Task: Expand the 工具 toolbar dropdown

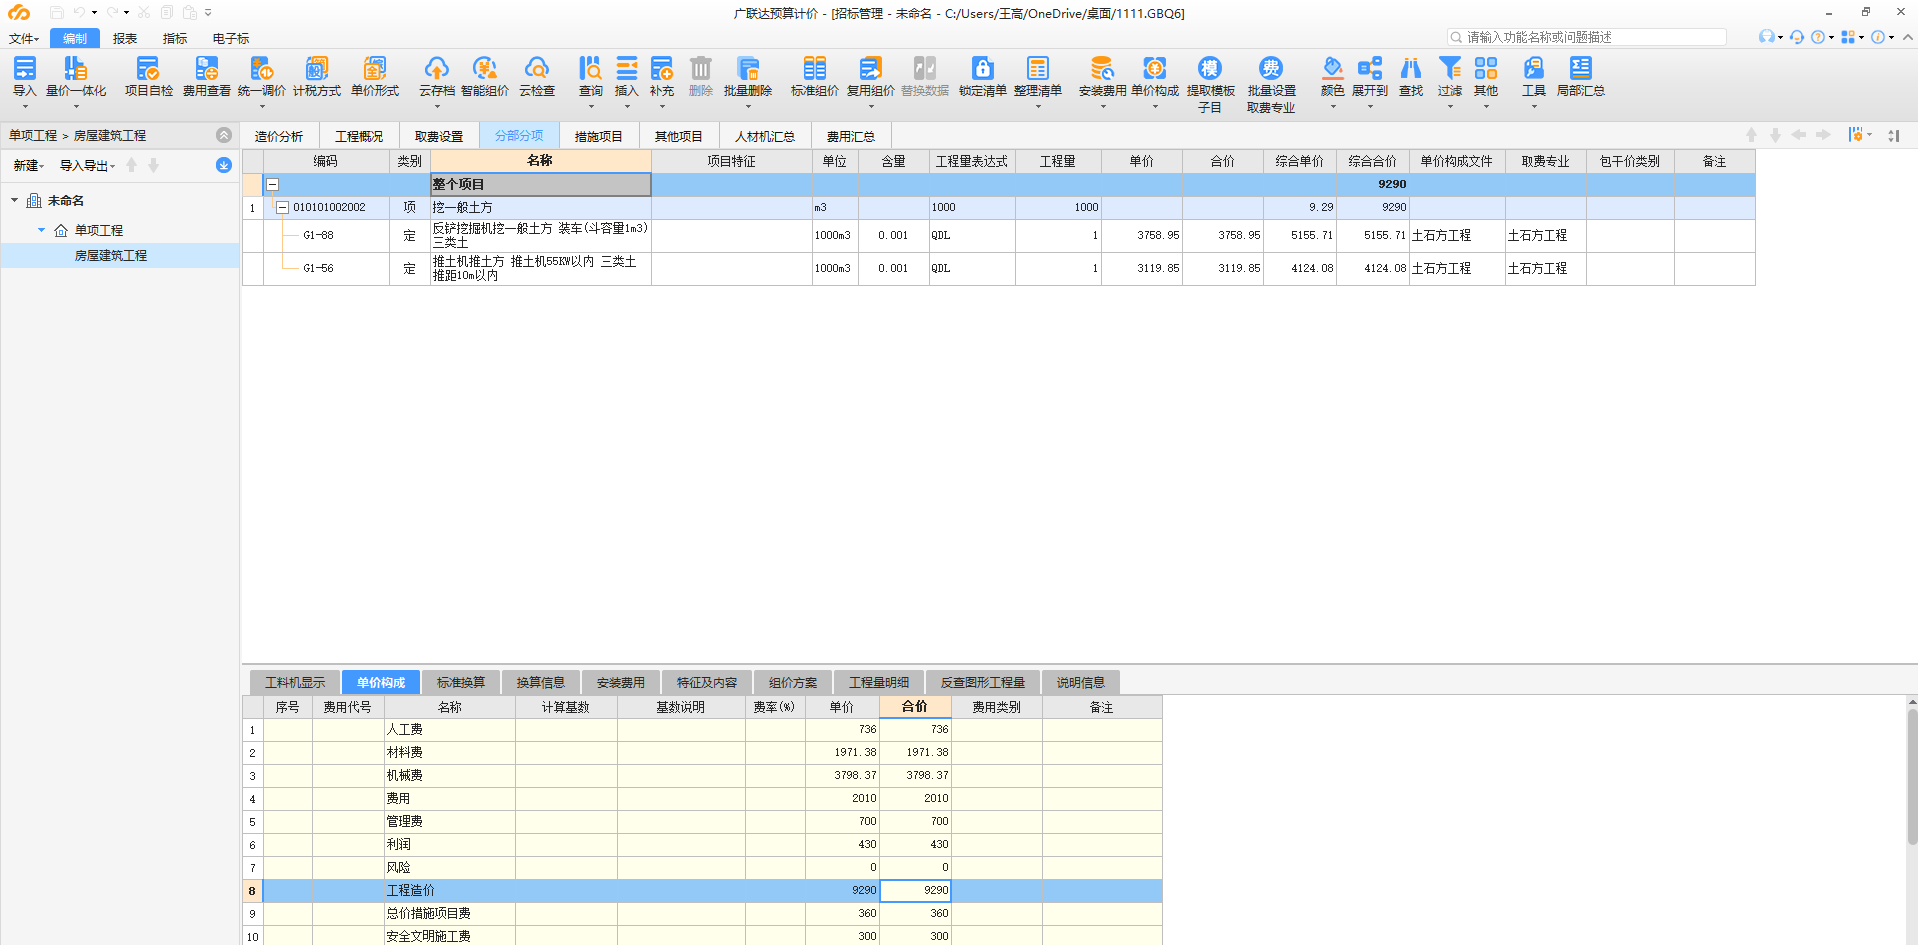Action: [1534, 106]
